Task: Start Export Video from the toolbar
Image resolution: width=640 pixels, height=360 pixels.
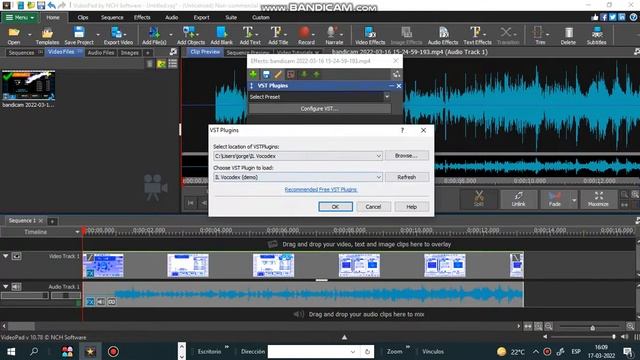Action: [x=118, y=36]
